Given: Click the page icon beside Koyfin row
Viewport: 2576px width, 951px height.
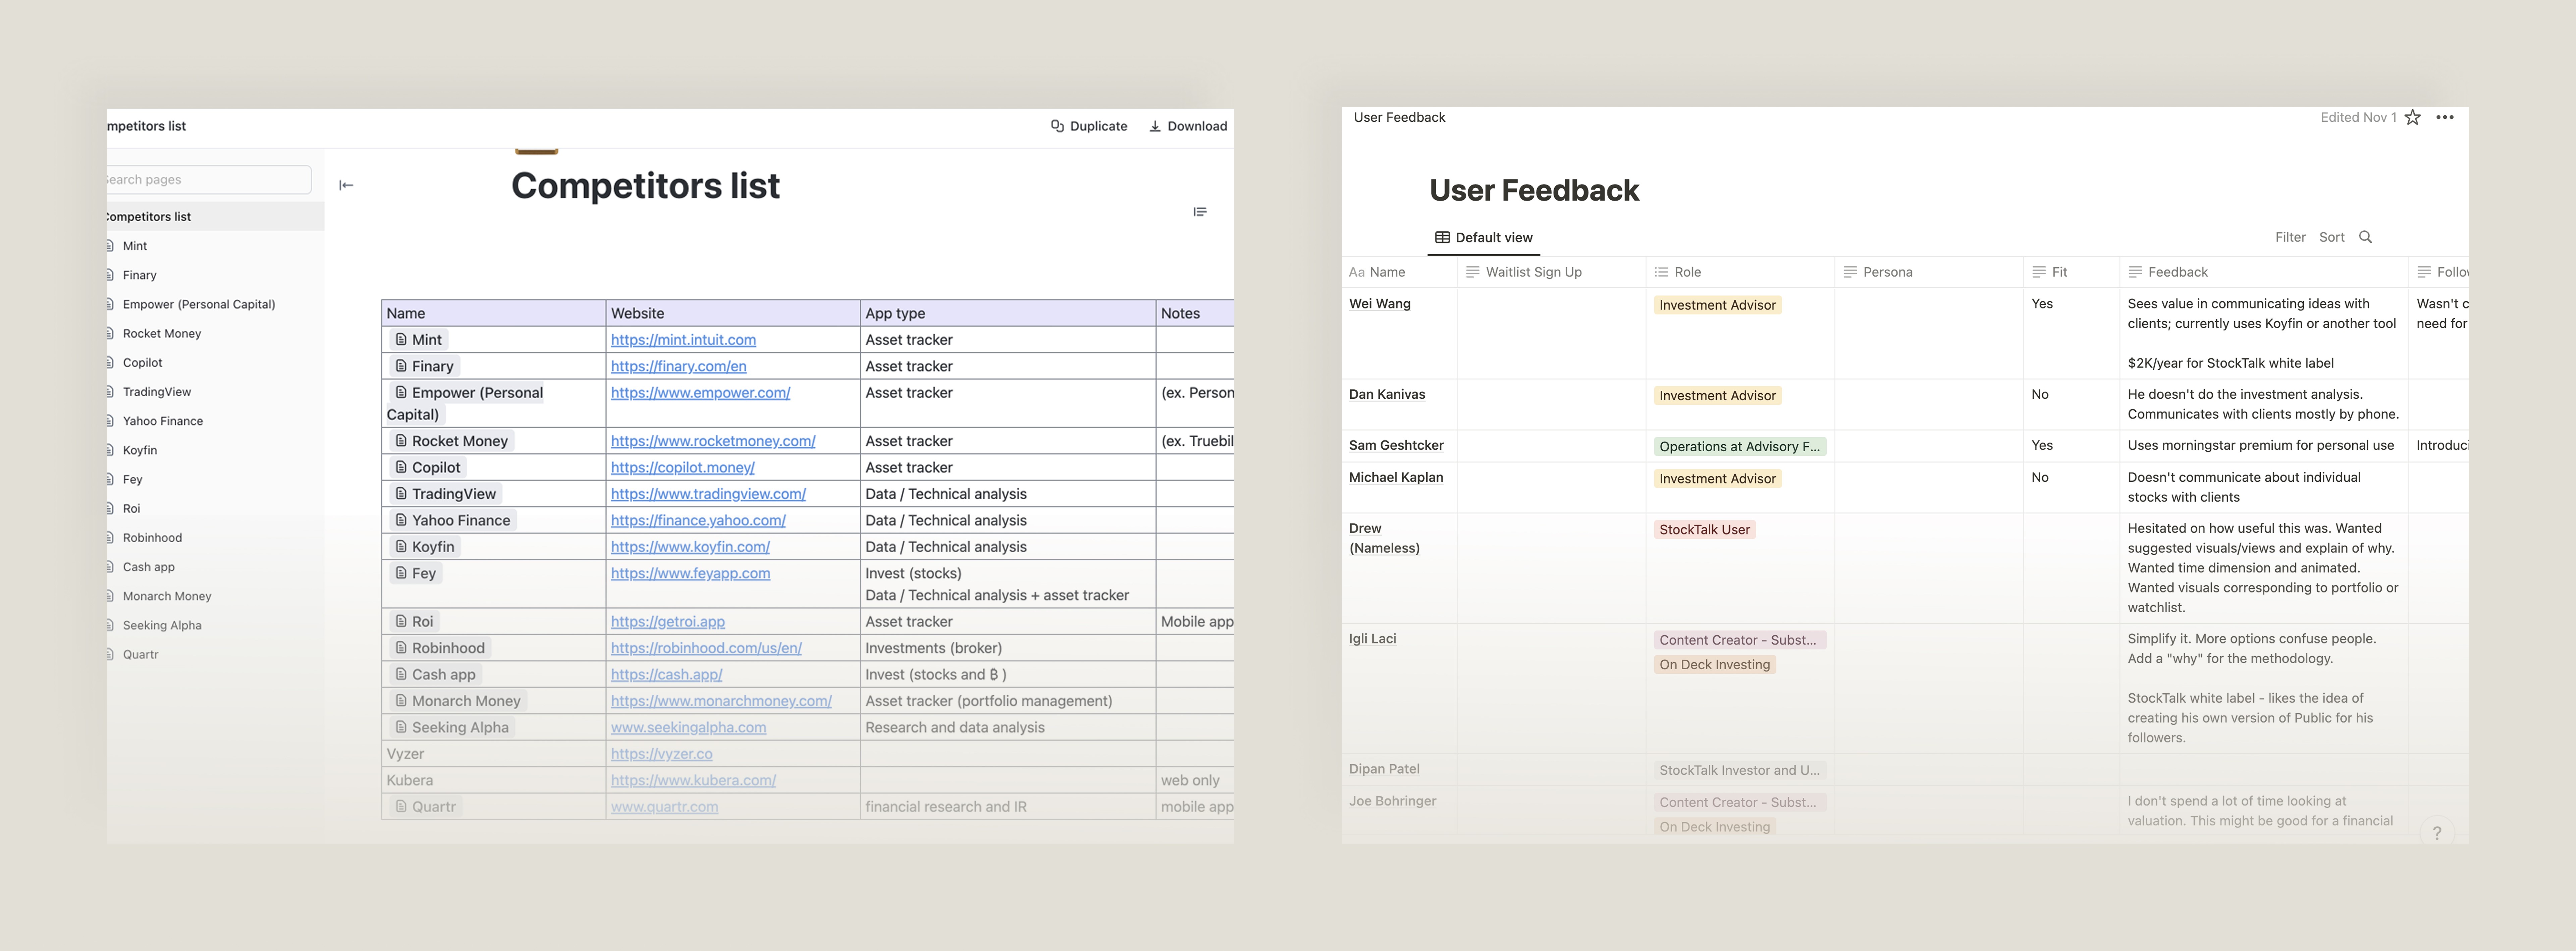Looking at the screenshot, I should [401, 546].
